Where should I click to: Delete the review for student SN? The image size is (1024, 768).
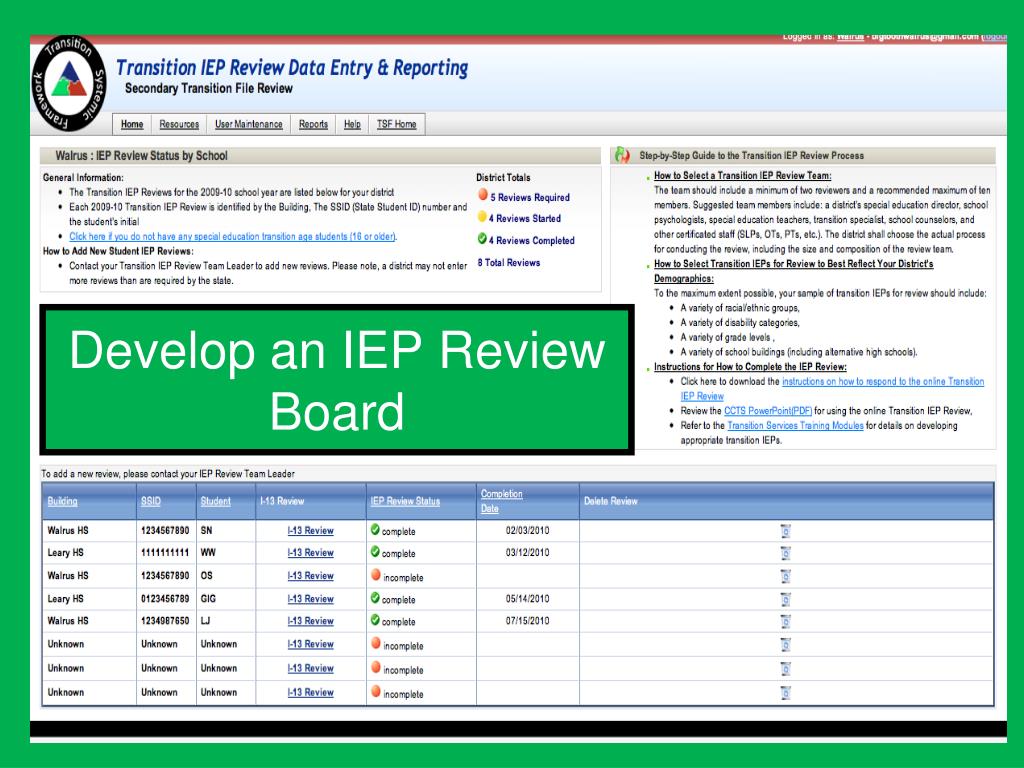click(x=786, y=531)
